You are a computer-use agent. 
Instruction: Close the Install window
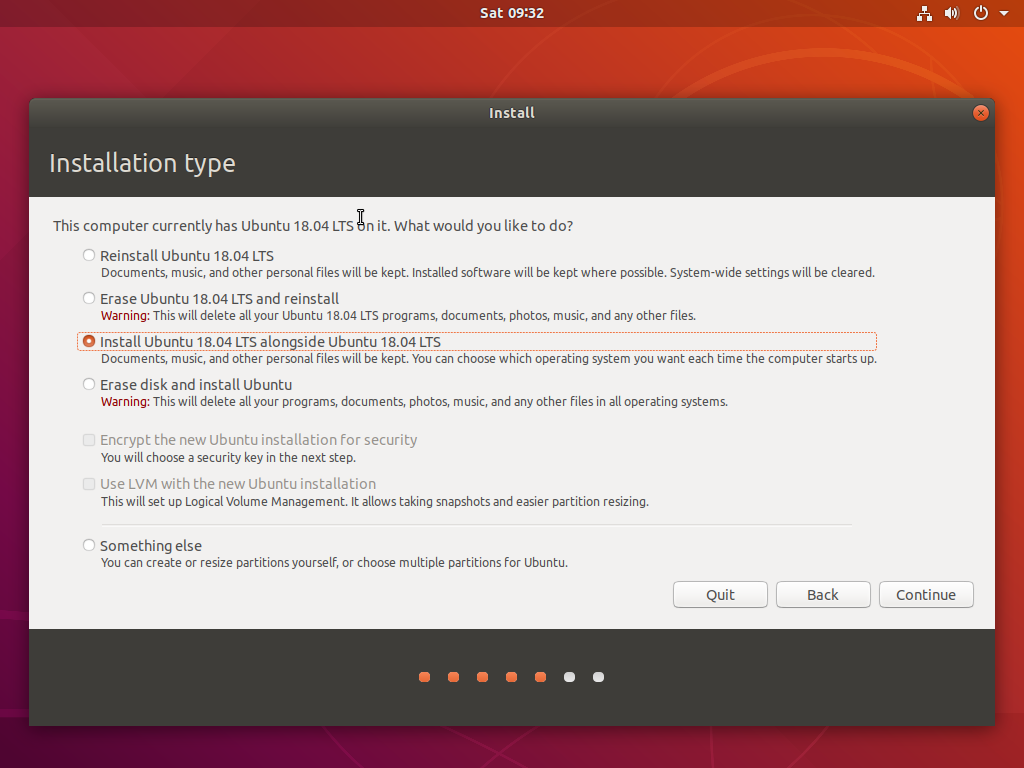click(x=980, y=113)
